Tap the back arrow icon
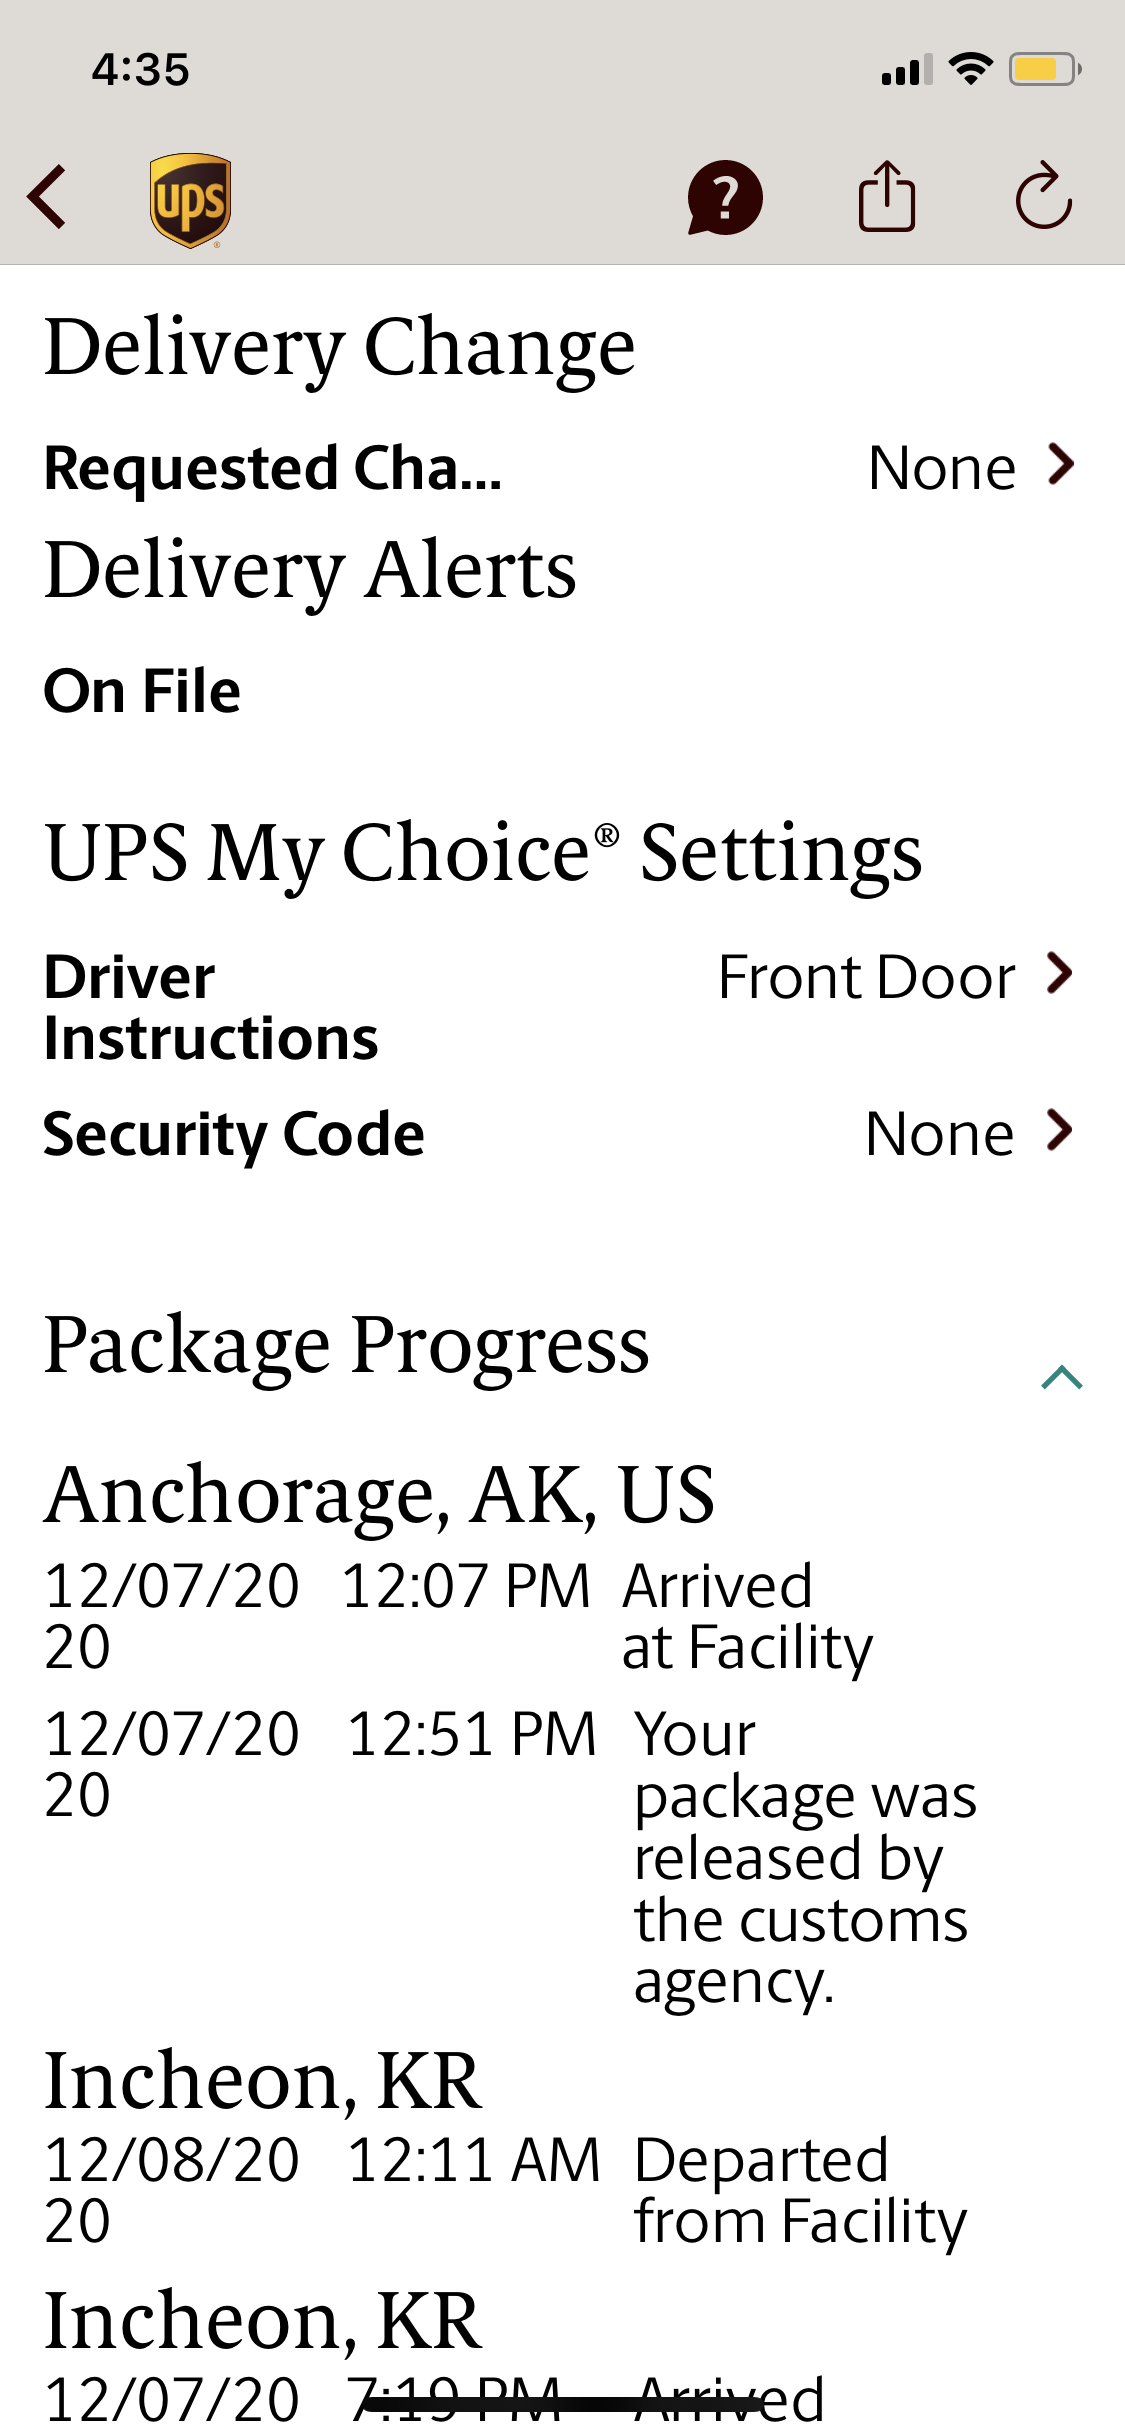 [48, 197]
